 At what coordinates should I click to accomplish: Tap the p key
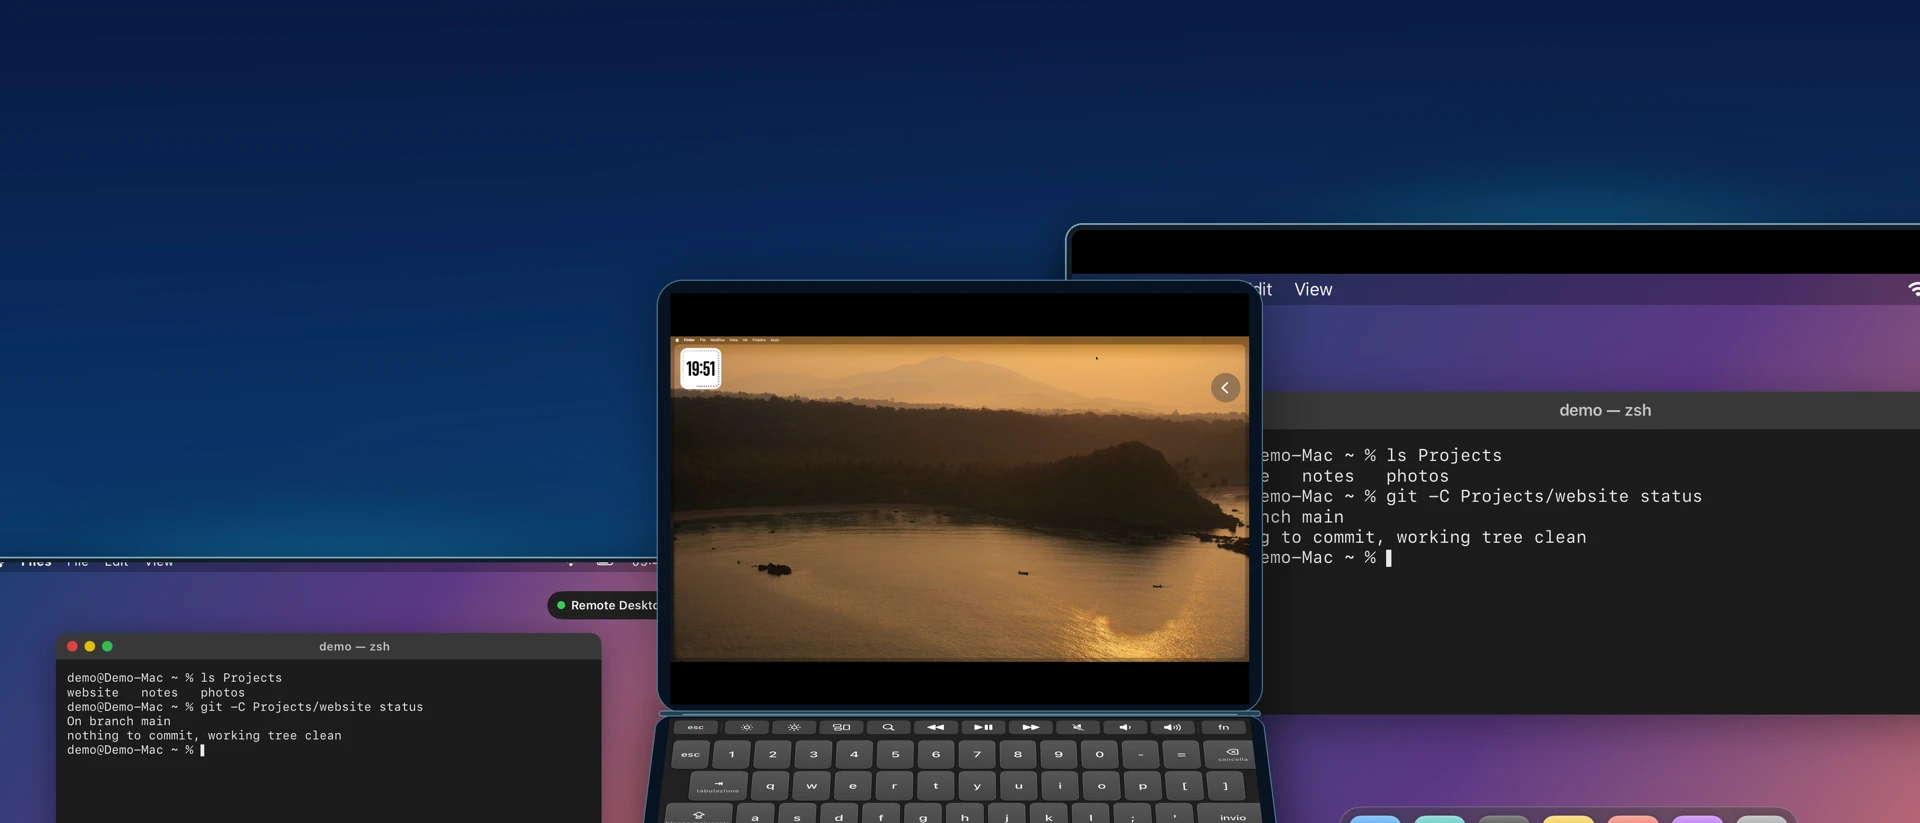coord(1143,786)
